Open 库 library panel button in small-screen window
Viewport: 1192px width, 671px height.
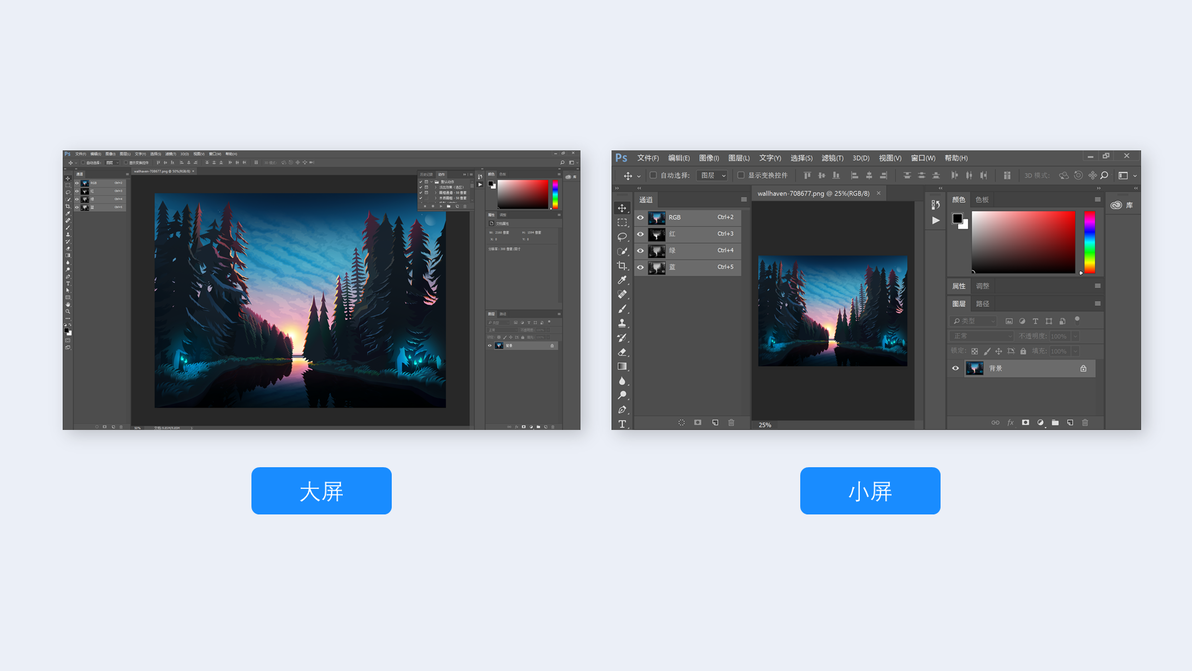click(1122, 205)
